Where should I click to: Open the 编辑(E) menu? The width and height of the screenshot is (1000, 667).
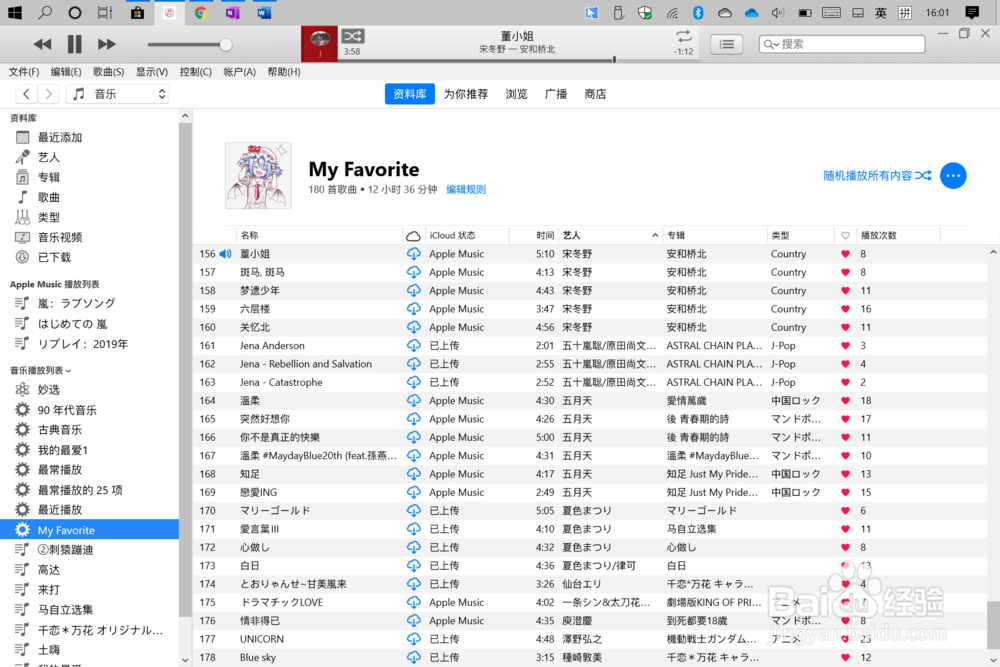66,71
